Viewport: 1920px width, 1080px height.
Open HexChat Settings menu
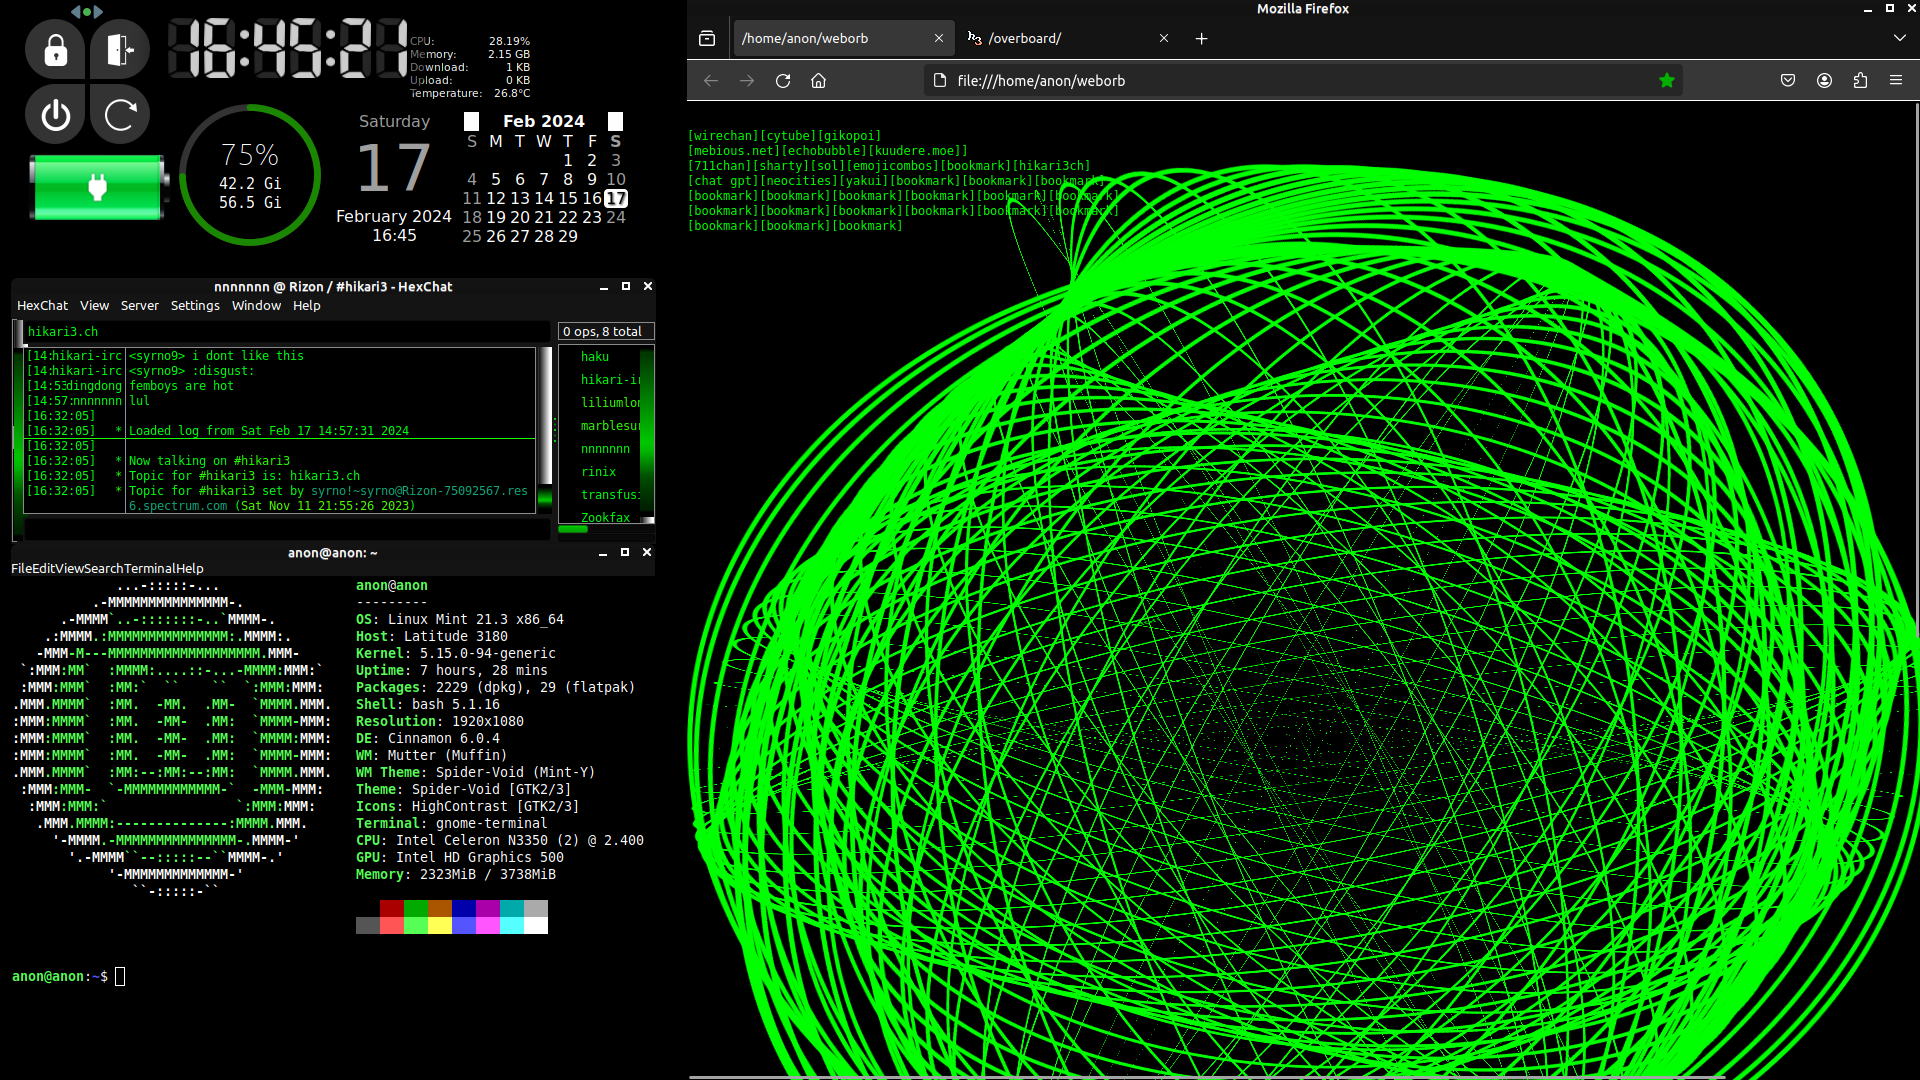tap(195, 306)
